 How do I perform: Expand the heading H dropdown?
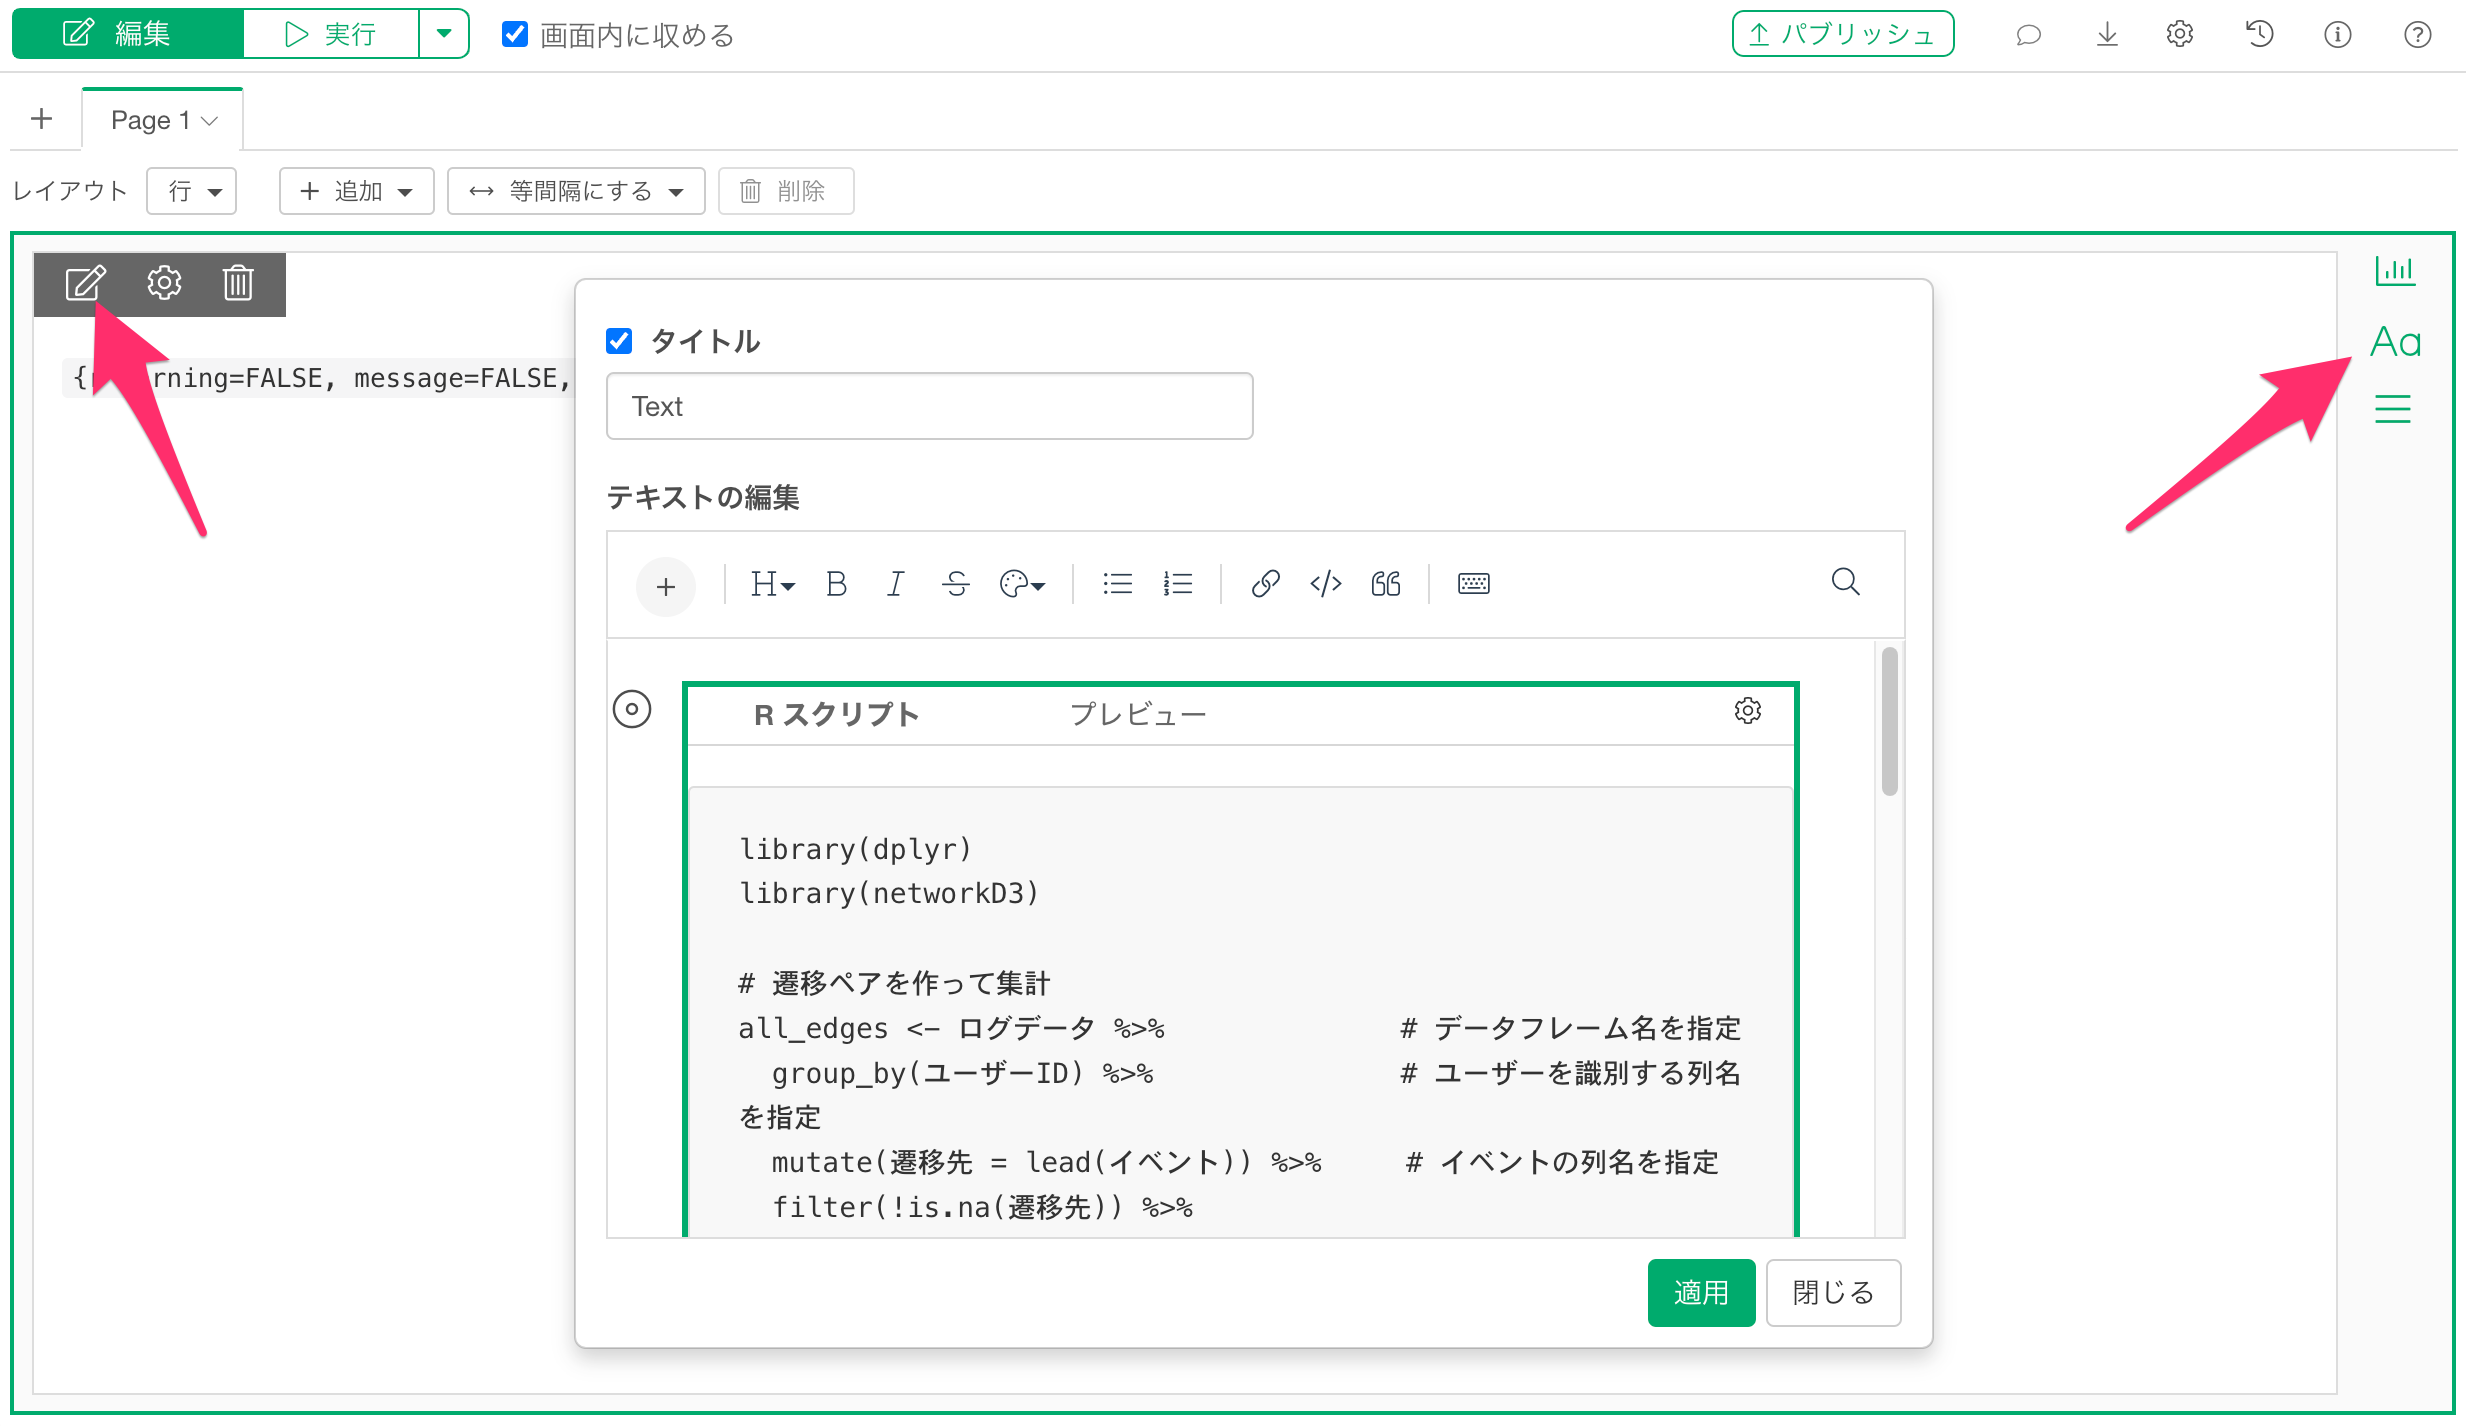[x=772, y=584]
